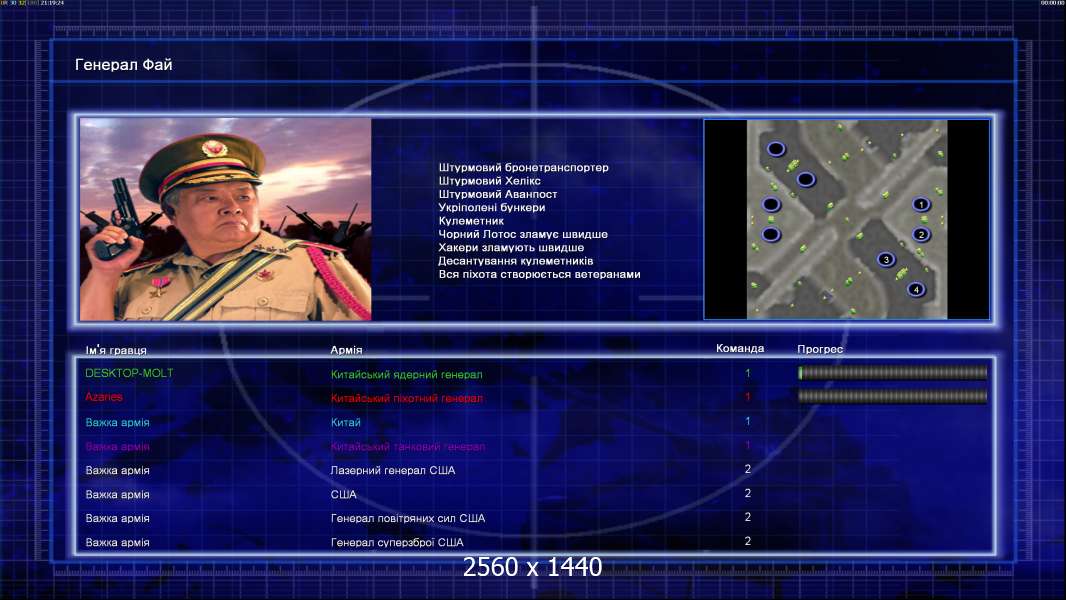Click 'Лазерний генерал США' army entry
Viewport: 1066px width, 600px height.
tap(393, 470)
